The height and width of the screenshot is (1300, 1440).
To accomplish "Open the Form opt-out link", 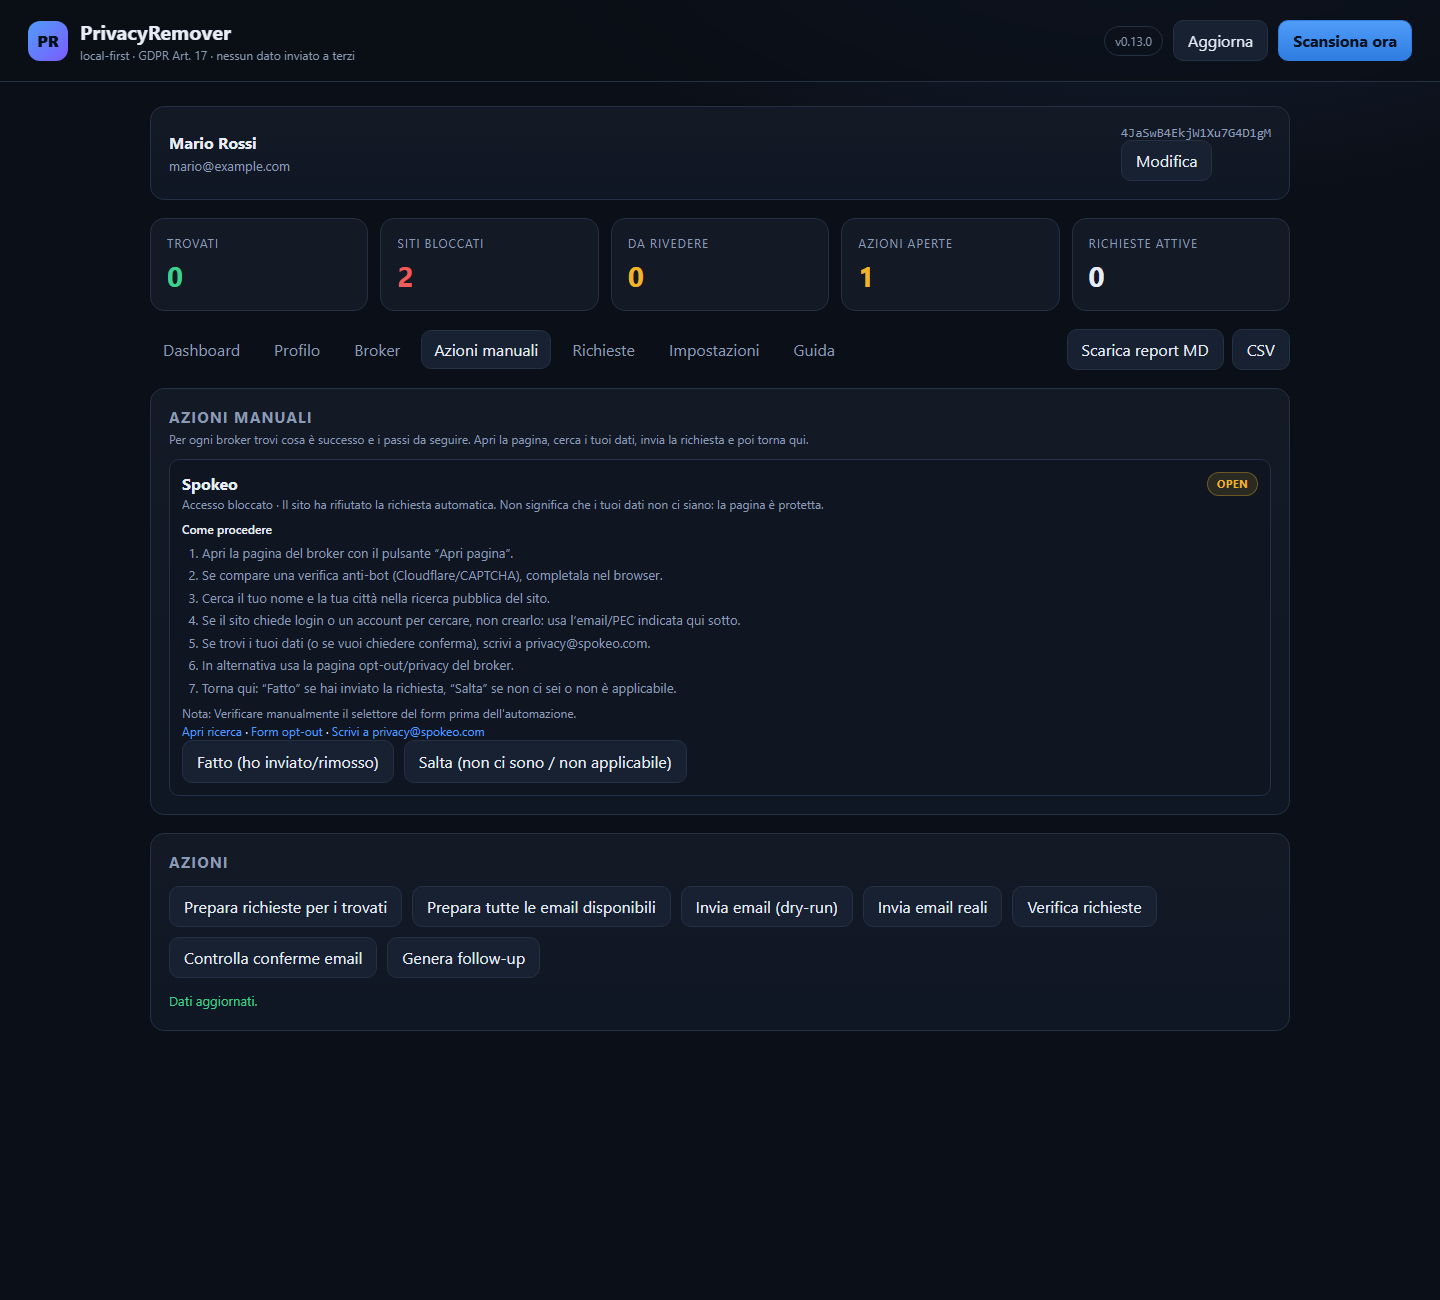I will click(x=287, y=732).
